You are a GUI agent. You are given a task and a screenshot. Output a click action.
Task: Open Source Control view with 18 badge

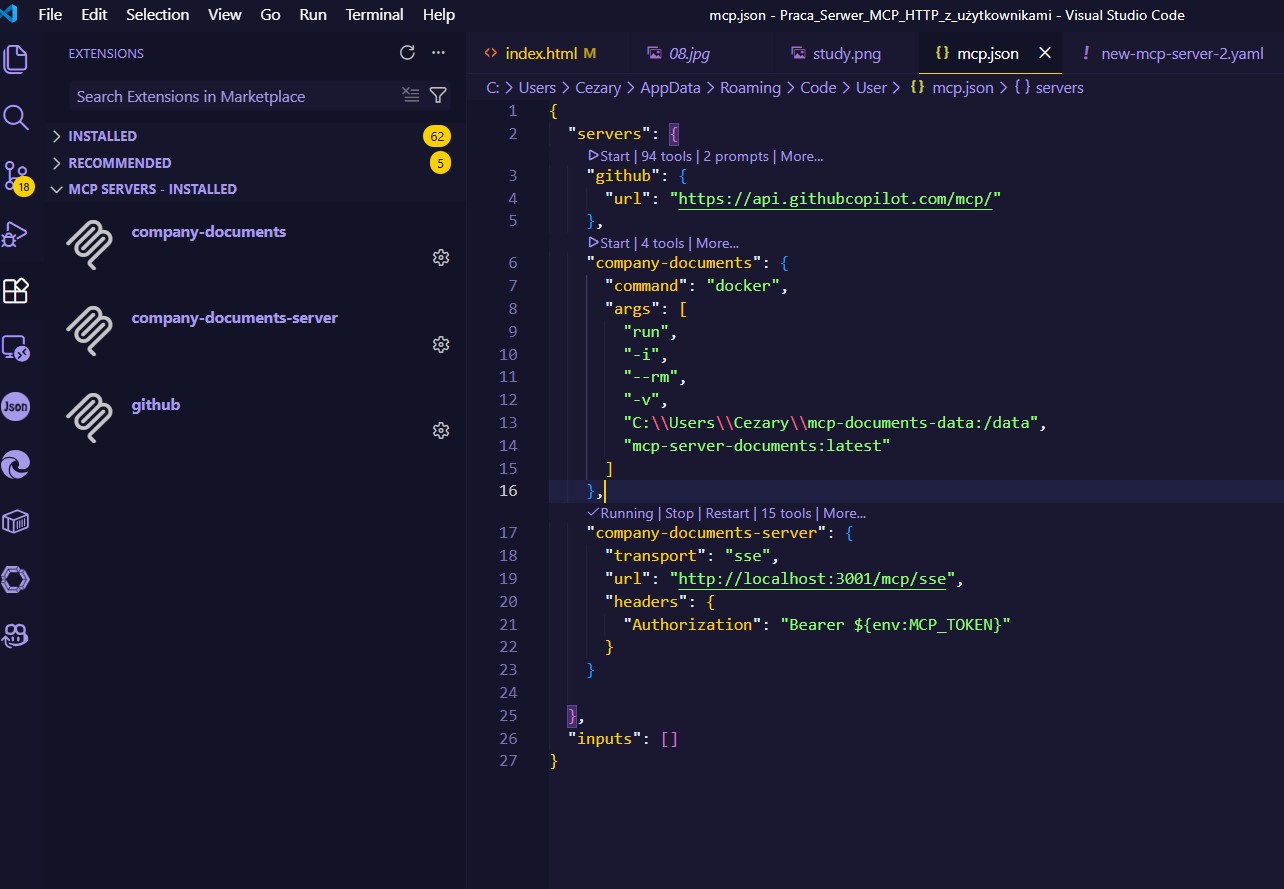coord(17,177)
